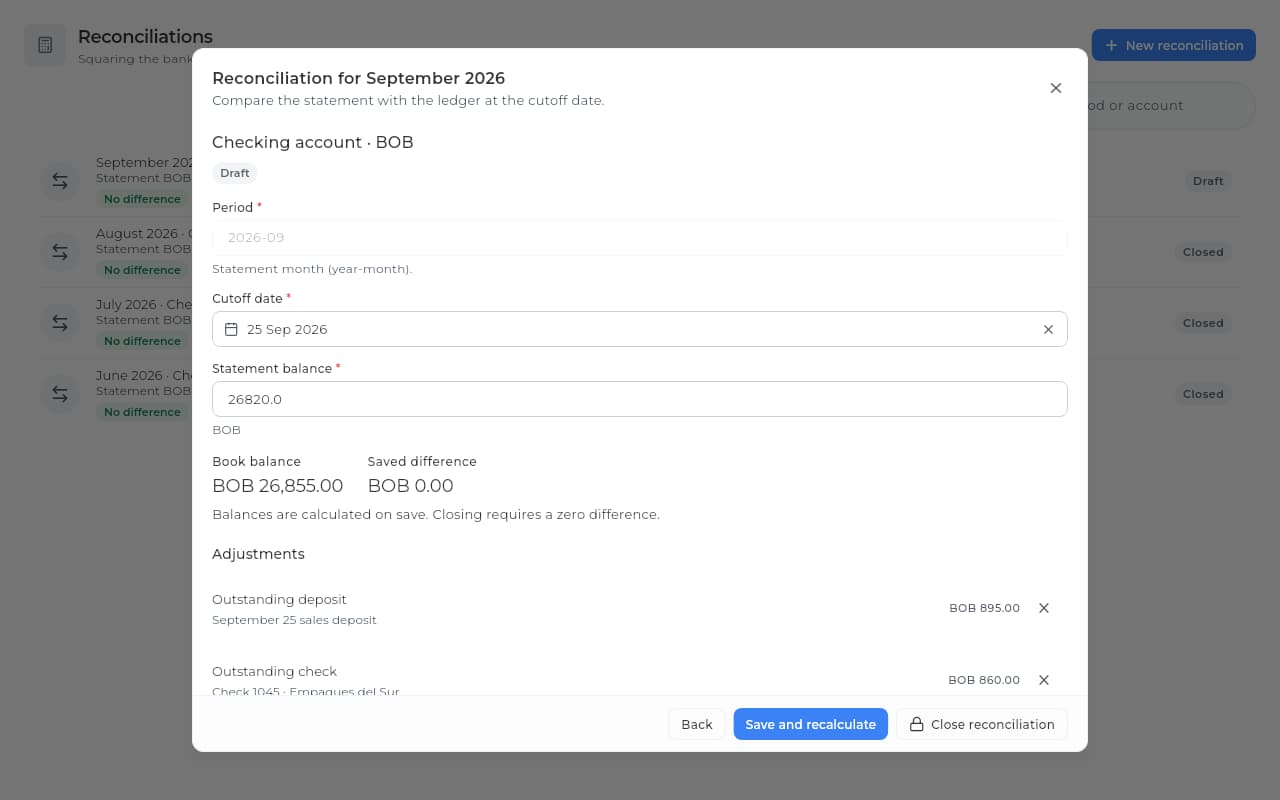The width and height of the screenshot is (1280, 800).
Task: Click the Back button
Action: pyautogui.click(x=697, y=724)
